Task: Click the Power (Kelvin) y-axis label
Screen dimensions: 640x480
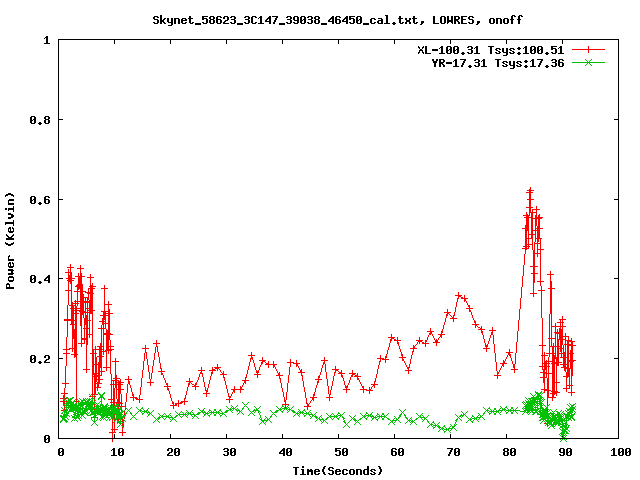Action: coord(10,241)
